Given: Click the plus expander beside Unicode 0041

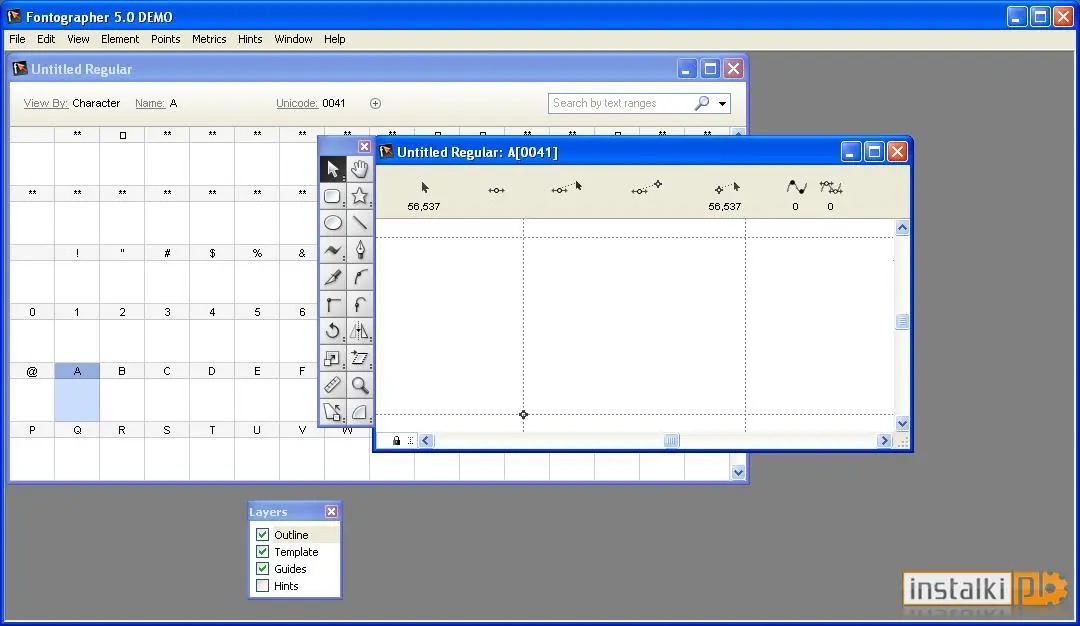Looking at the screenshot, I should tap(375, 103).
